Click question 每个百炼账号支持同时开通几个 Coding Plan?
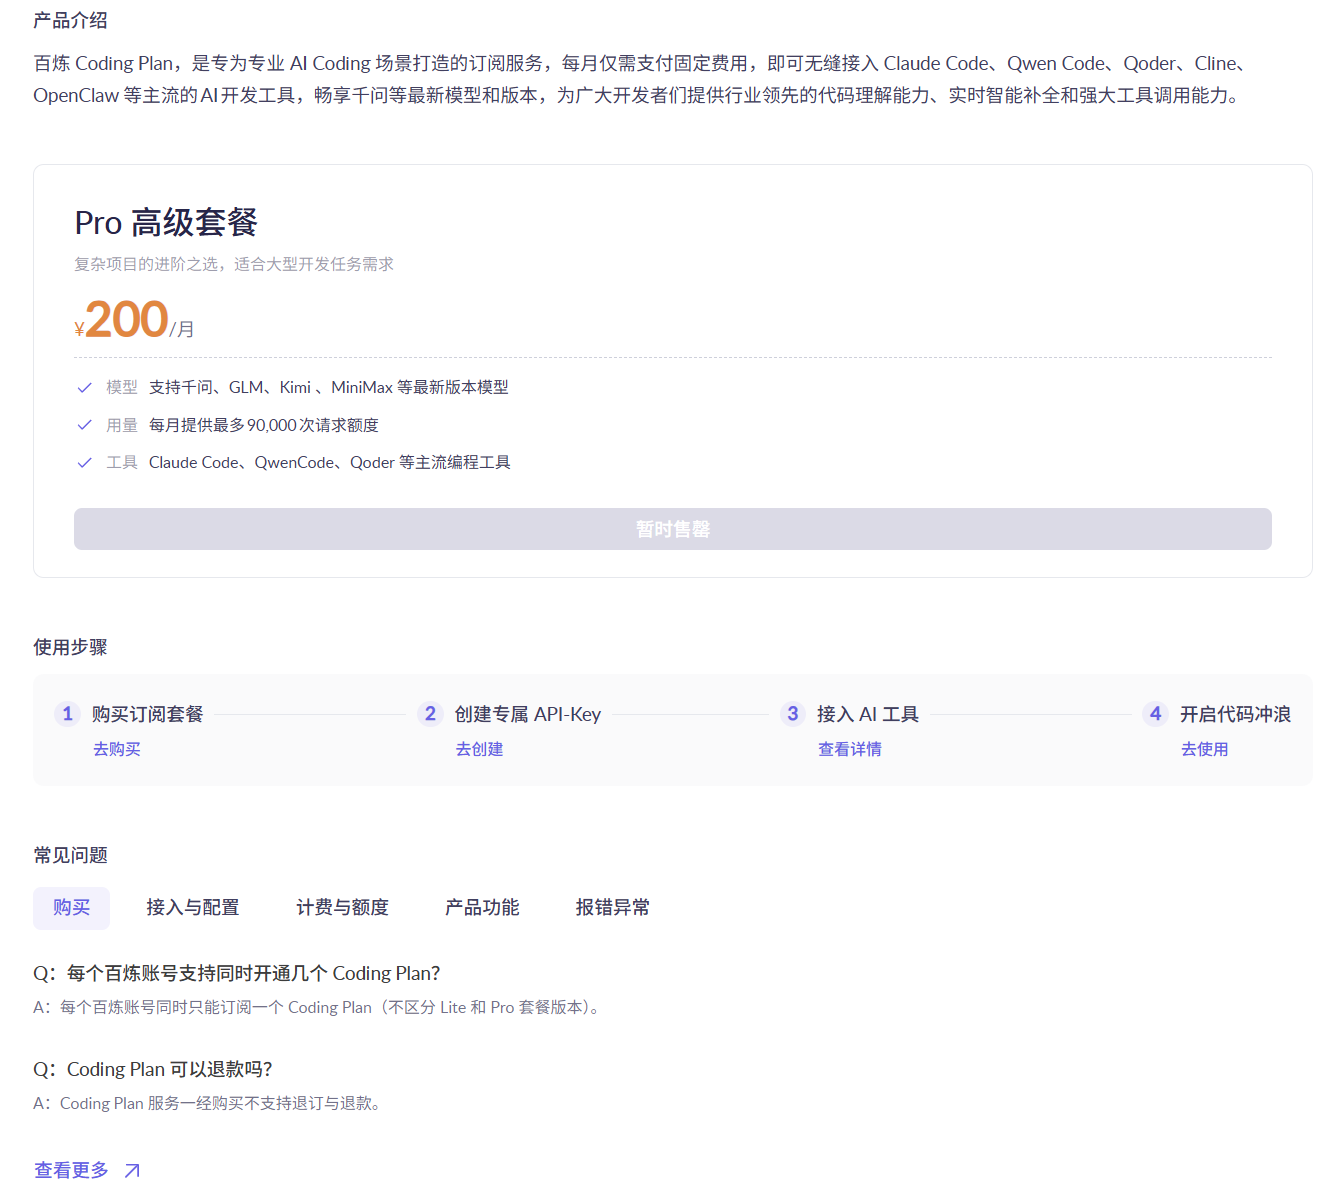 [237, 974]
